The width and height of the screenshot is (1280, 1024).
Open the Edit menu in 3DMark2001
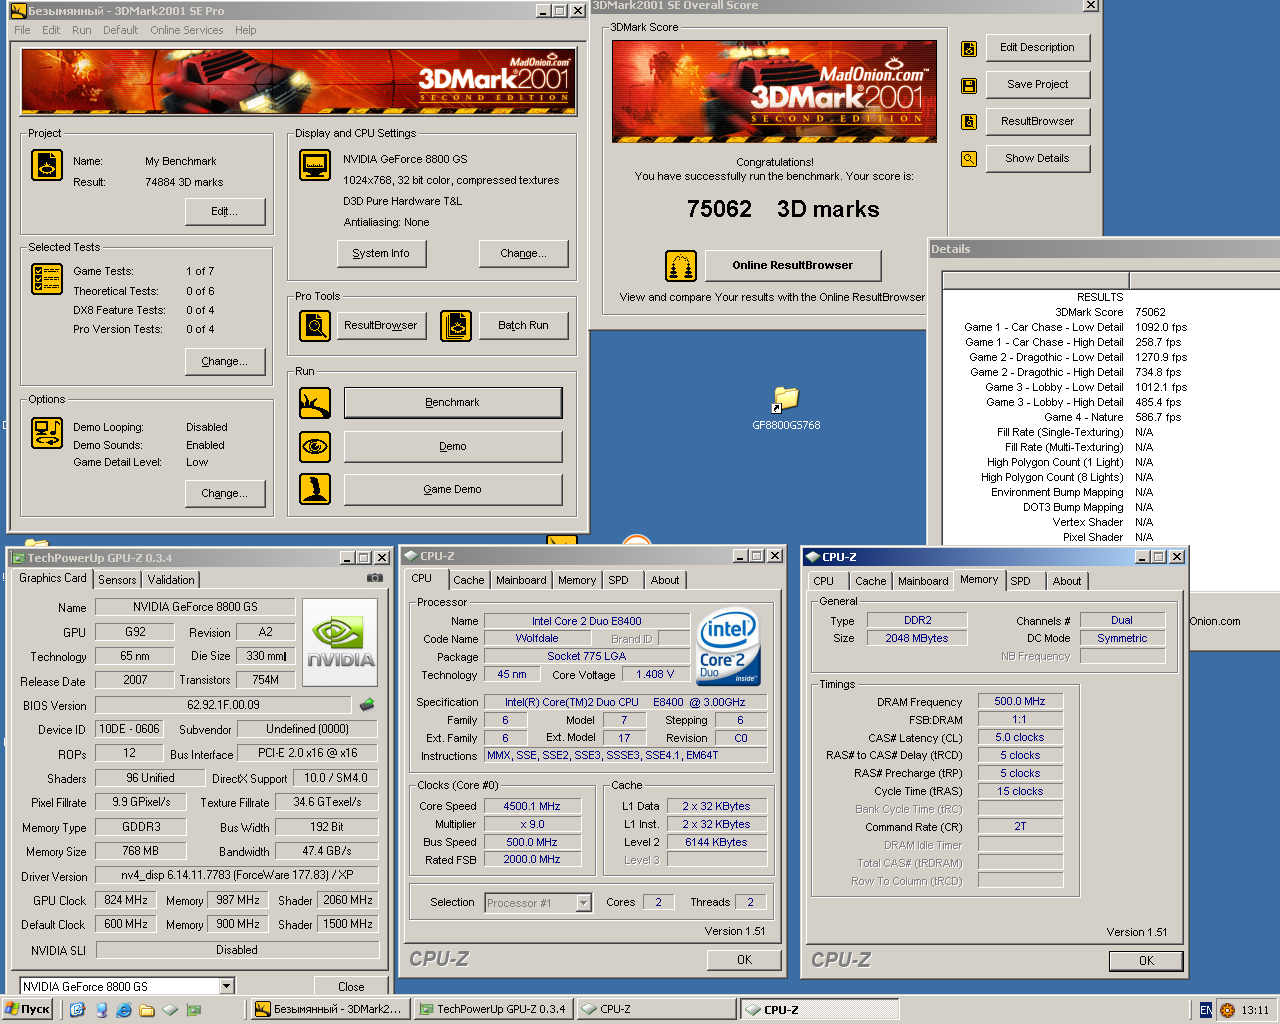pos(51,30)
